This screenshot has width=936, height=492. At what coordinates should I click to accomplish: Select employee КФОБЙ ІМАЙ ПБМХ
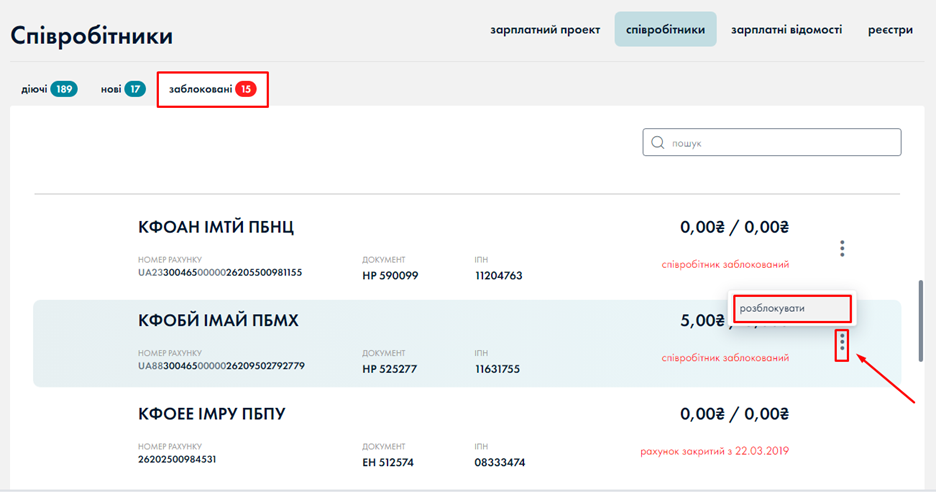pyautogui.click(x=218, y=320)
